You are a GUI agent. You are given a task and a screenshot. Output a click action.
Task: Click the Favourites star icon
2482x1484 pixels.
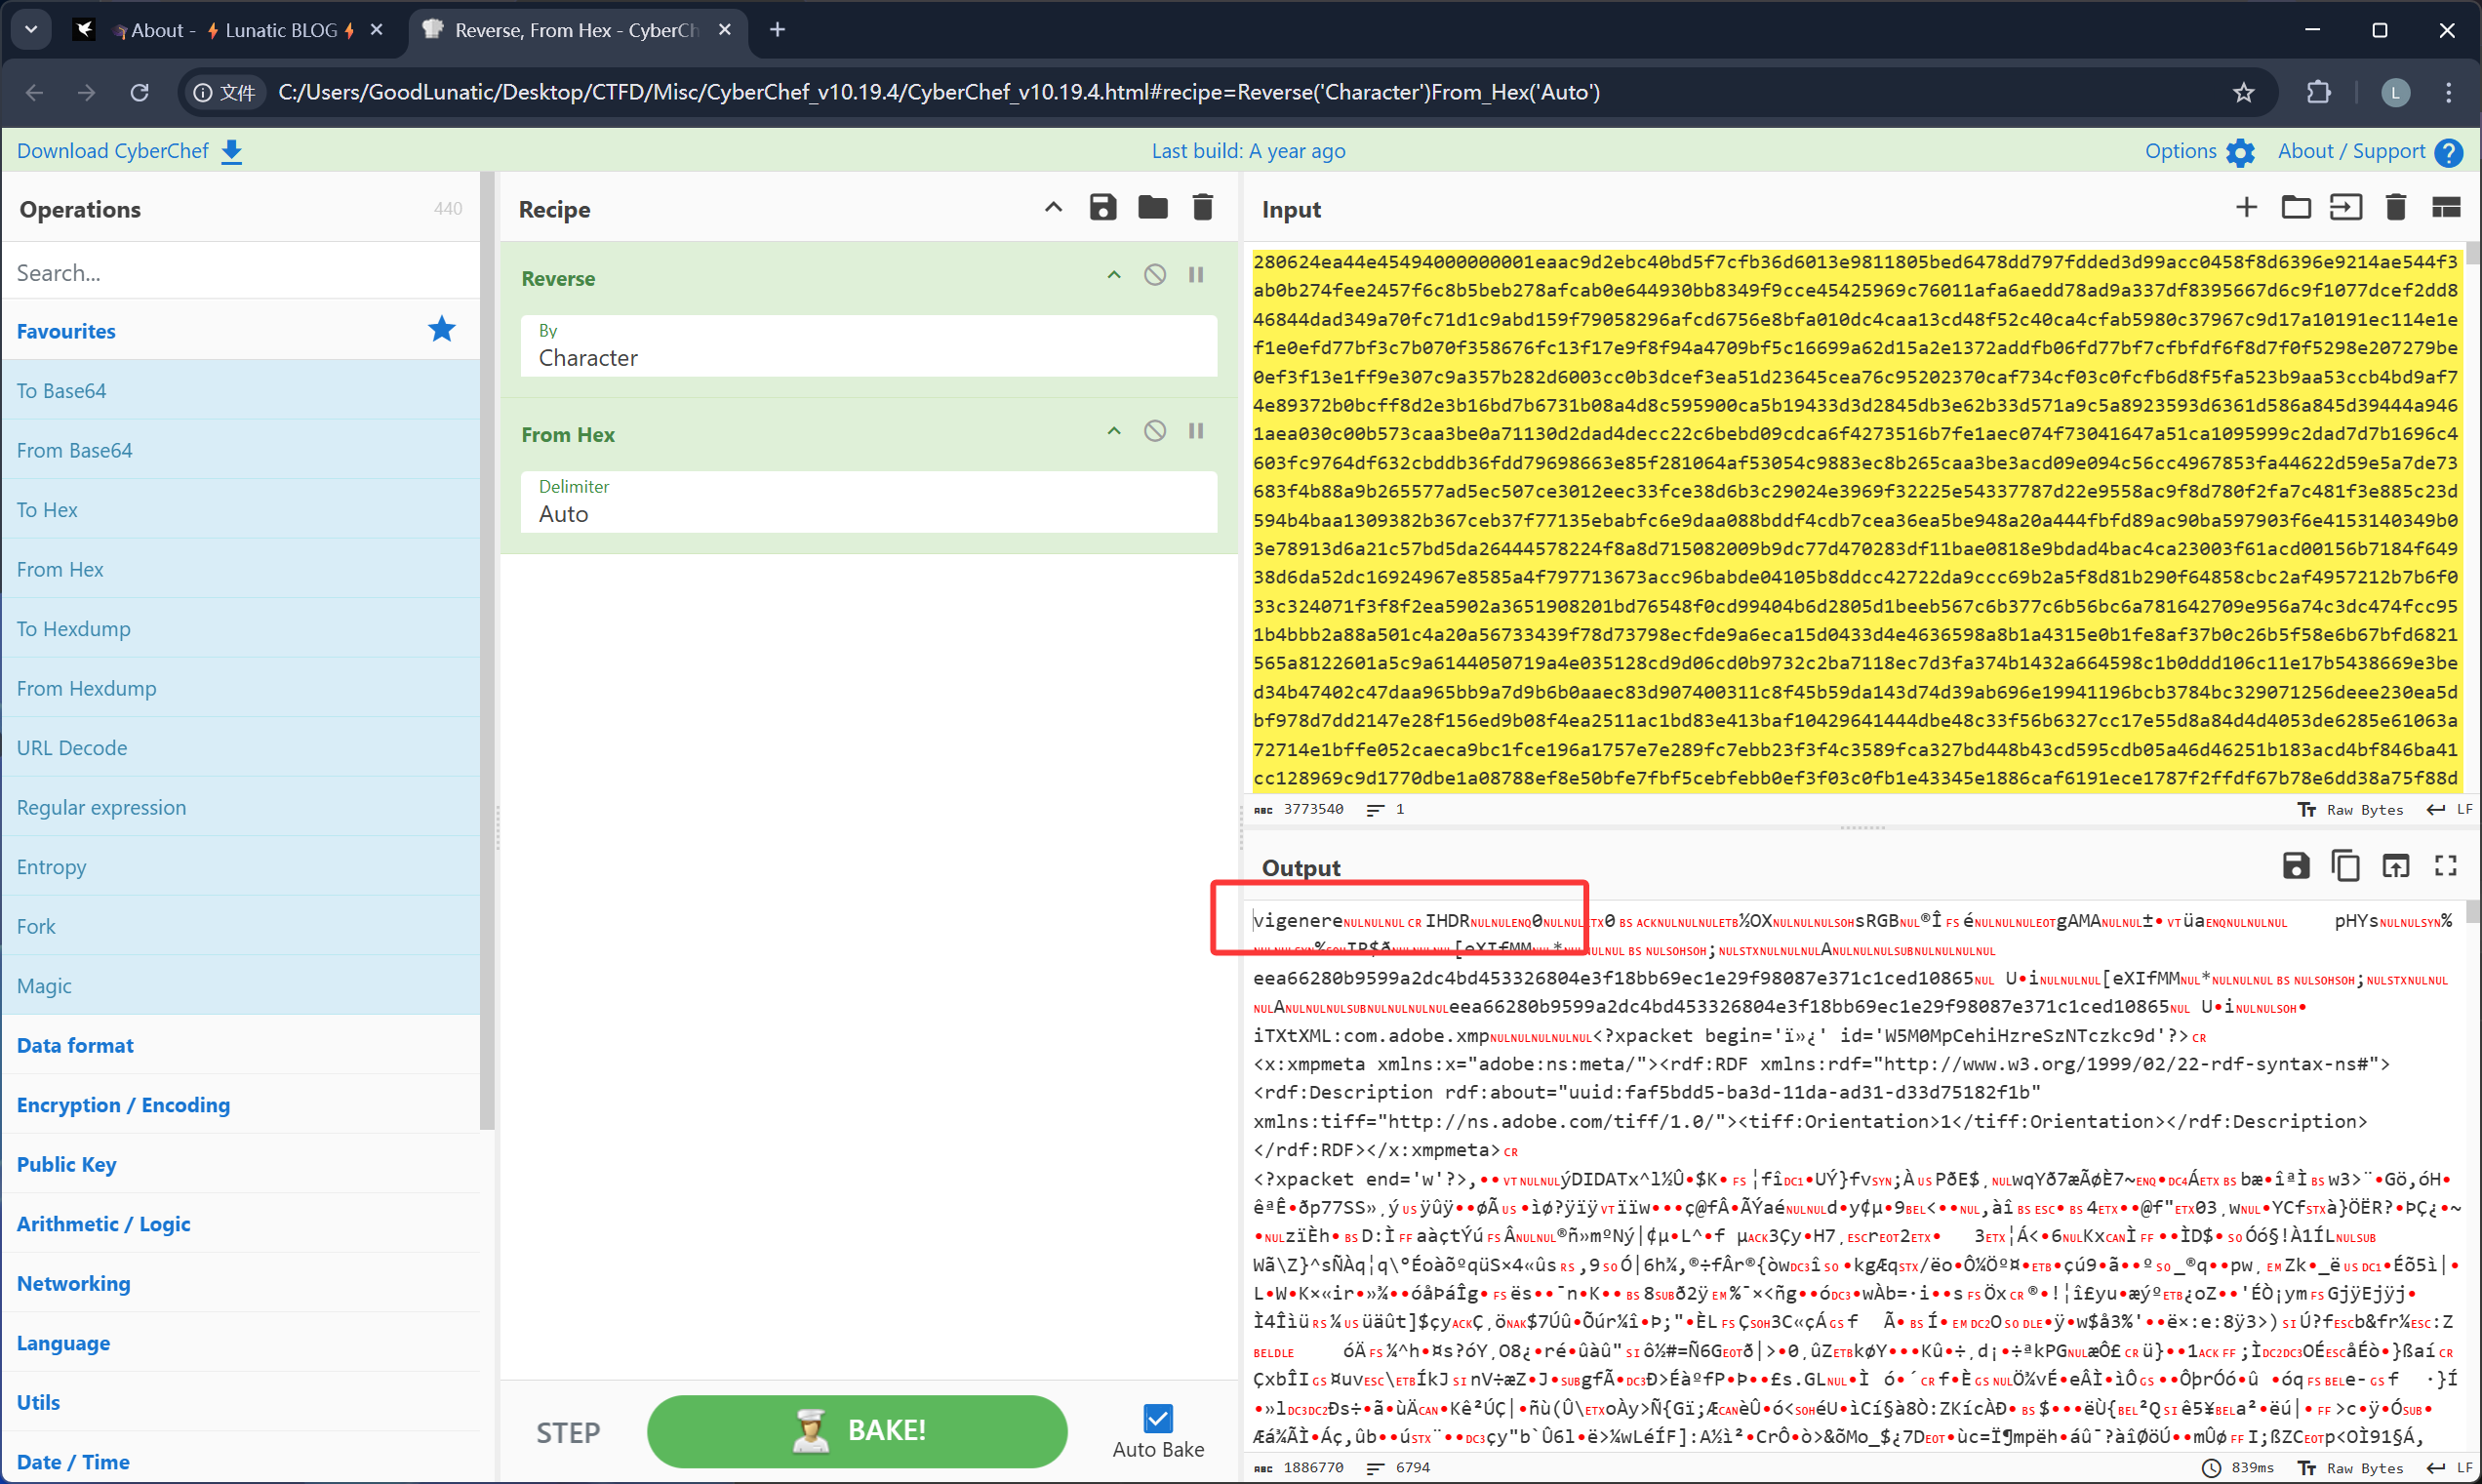click(441, 329)
